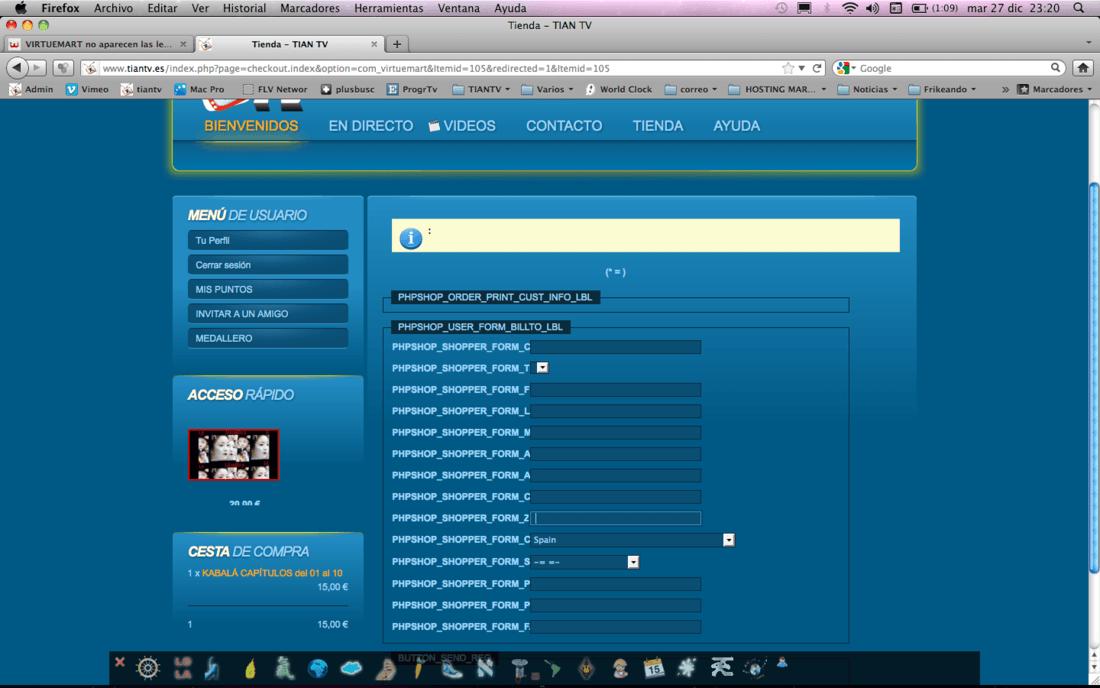The height and width of the screenshot is (688, 1100).
Task: Go to the BIENVENIDOS page
Action: 251,126
